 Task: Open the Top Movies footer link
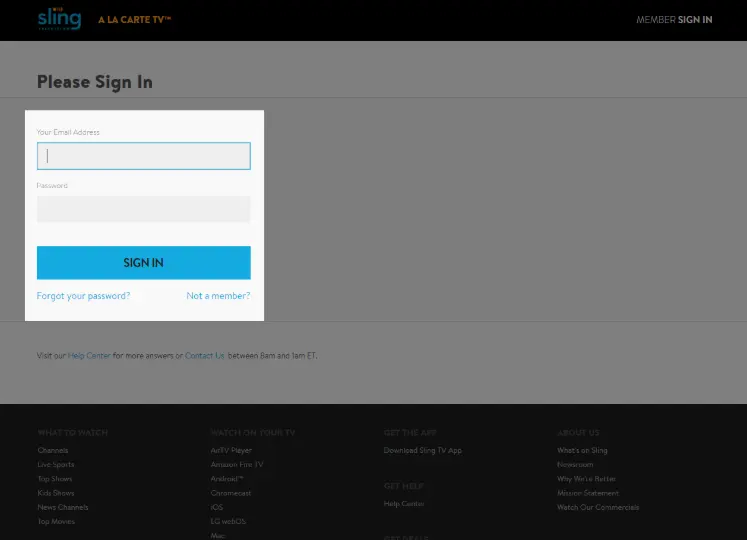pyautogui.click(x=56, y=521)
